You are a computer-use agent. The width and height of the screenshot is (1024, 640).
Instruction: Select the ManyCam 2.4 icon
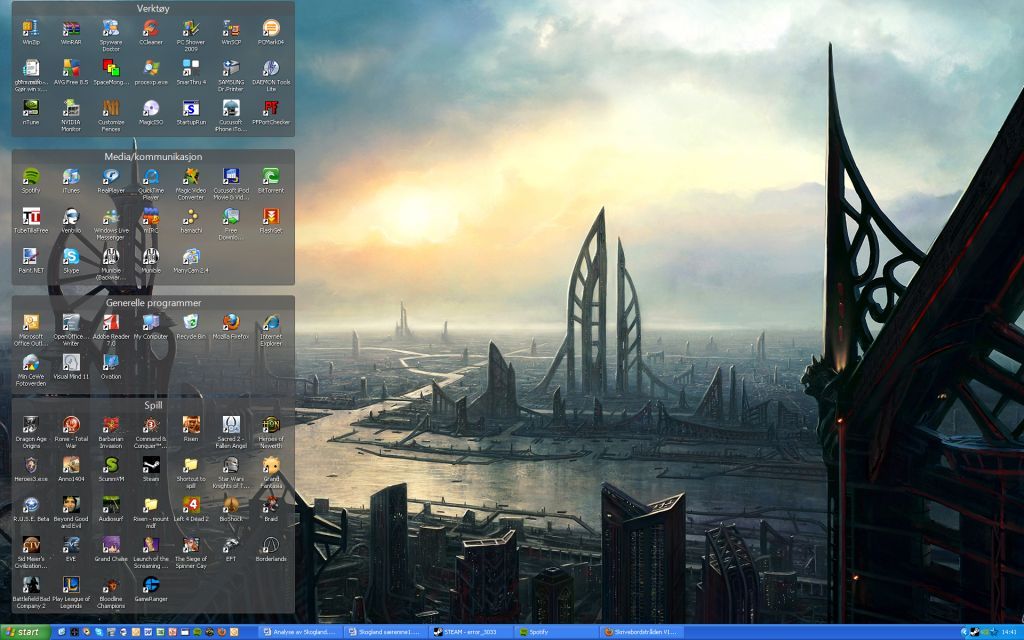[x=191, y=261]
